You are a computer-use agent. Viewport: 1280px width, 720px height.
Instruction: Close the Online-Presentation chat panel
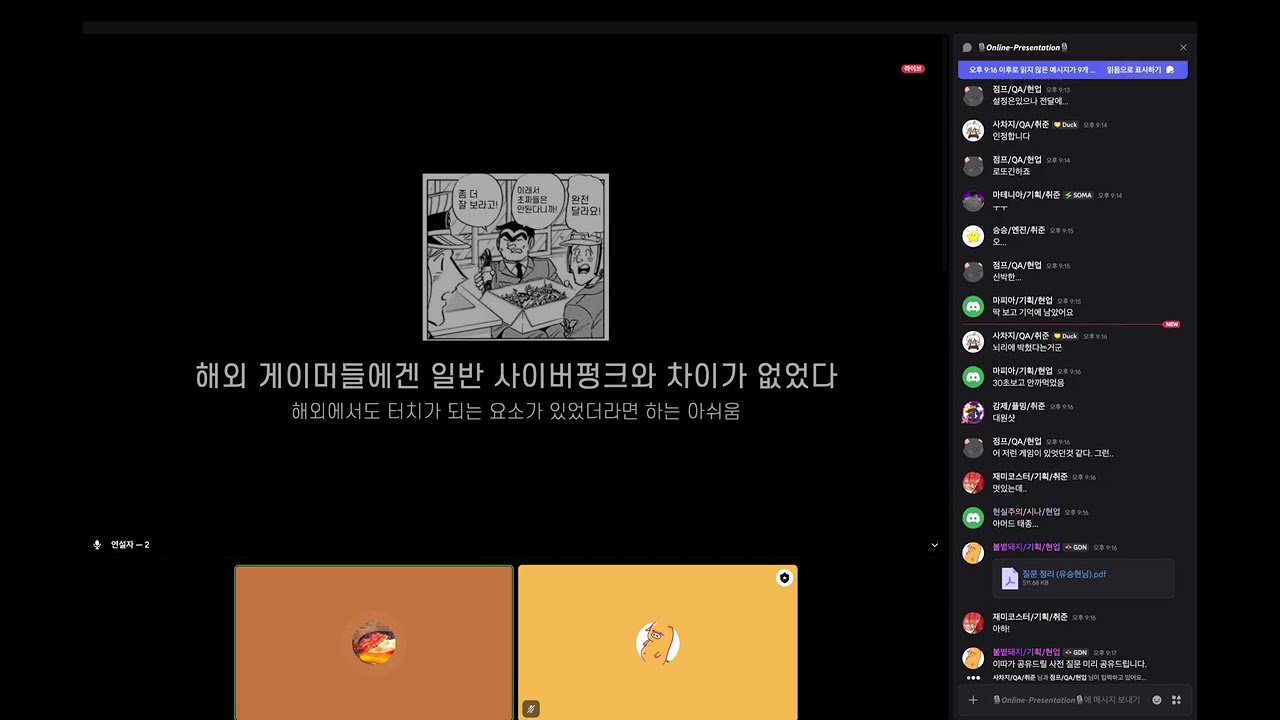point(1183,47)
